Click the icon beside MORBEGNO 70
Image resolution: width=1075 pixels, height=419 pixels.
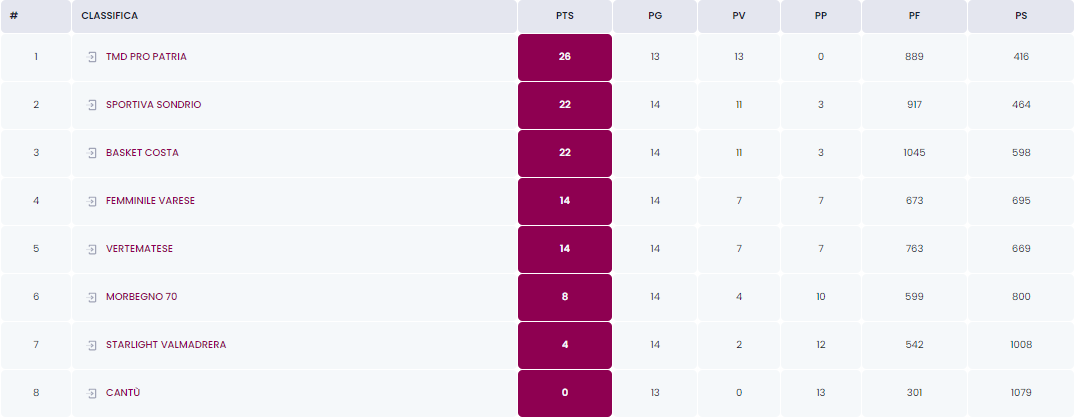coord(92,297)
